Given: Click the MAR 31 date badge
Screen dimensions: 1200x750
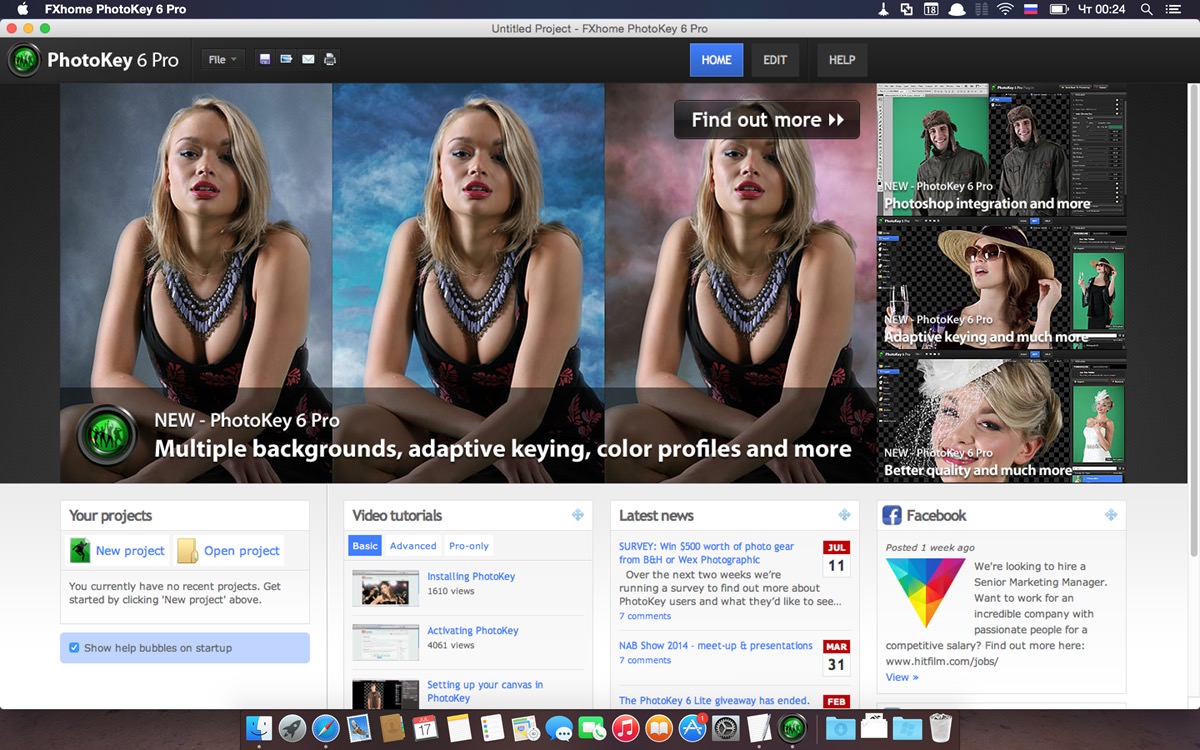Looking at the screenshot, I should (836, 658).
